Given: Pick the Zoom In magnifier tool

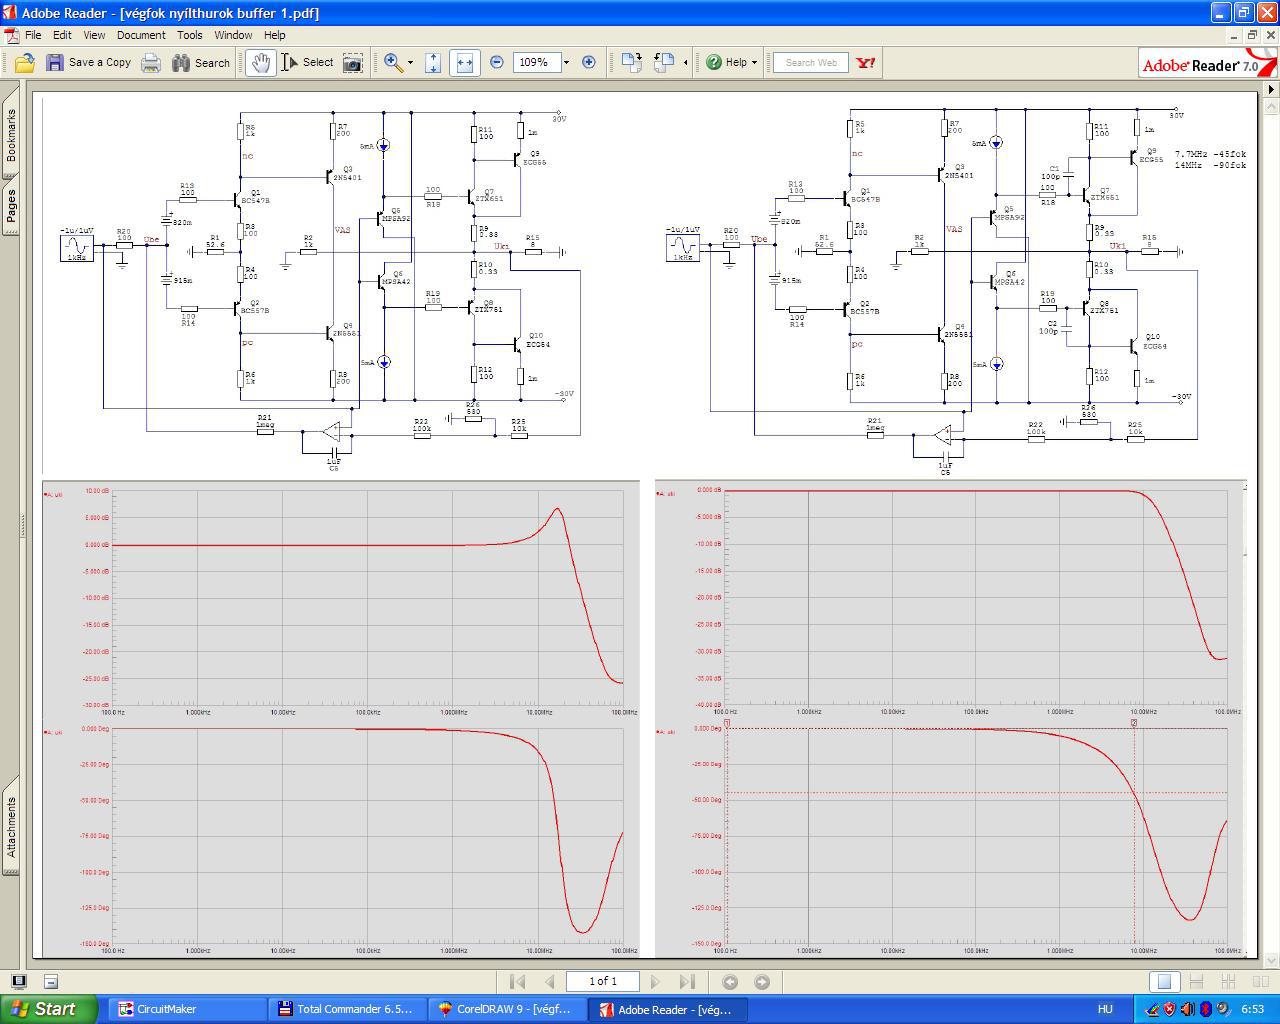Looking at the screenshot, I should click(393, 62).
